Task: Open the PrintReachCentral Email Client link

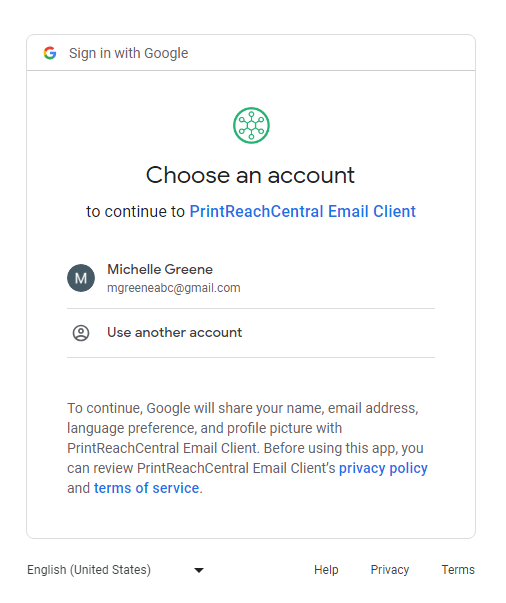Action: [303, 212]
